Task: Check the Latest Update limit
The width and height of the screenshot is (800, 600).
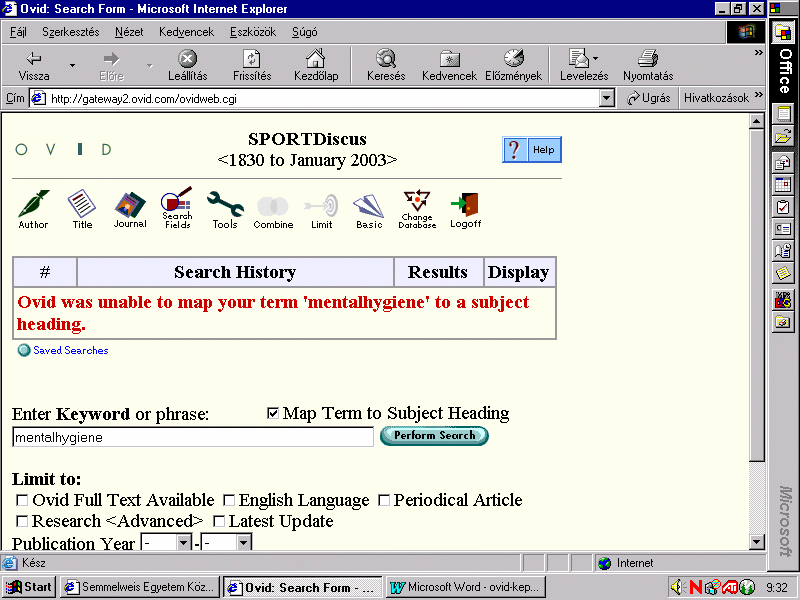Action: tap(219, 521)
